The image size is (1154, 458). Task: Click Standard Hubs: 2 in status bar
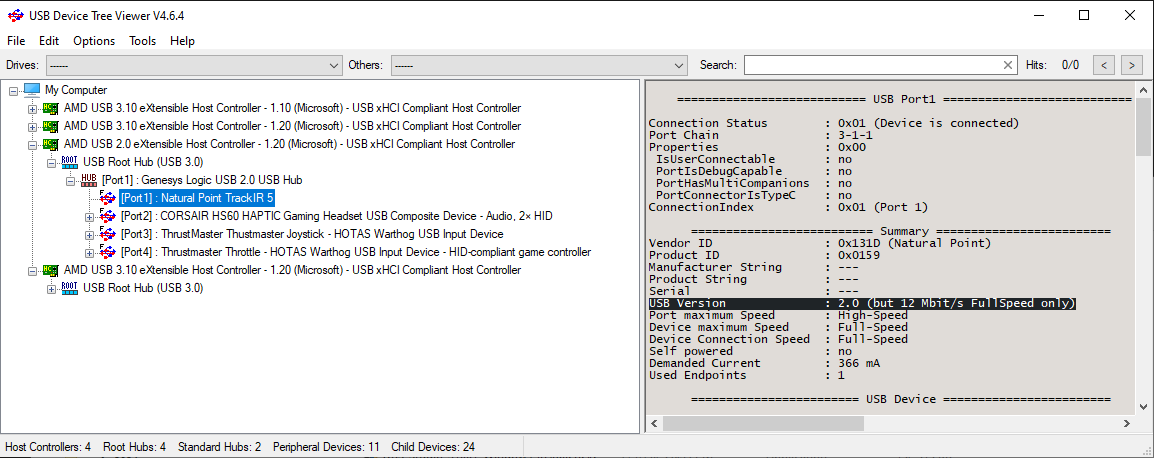point(219,447)
